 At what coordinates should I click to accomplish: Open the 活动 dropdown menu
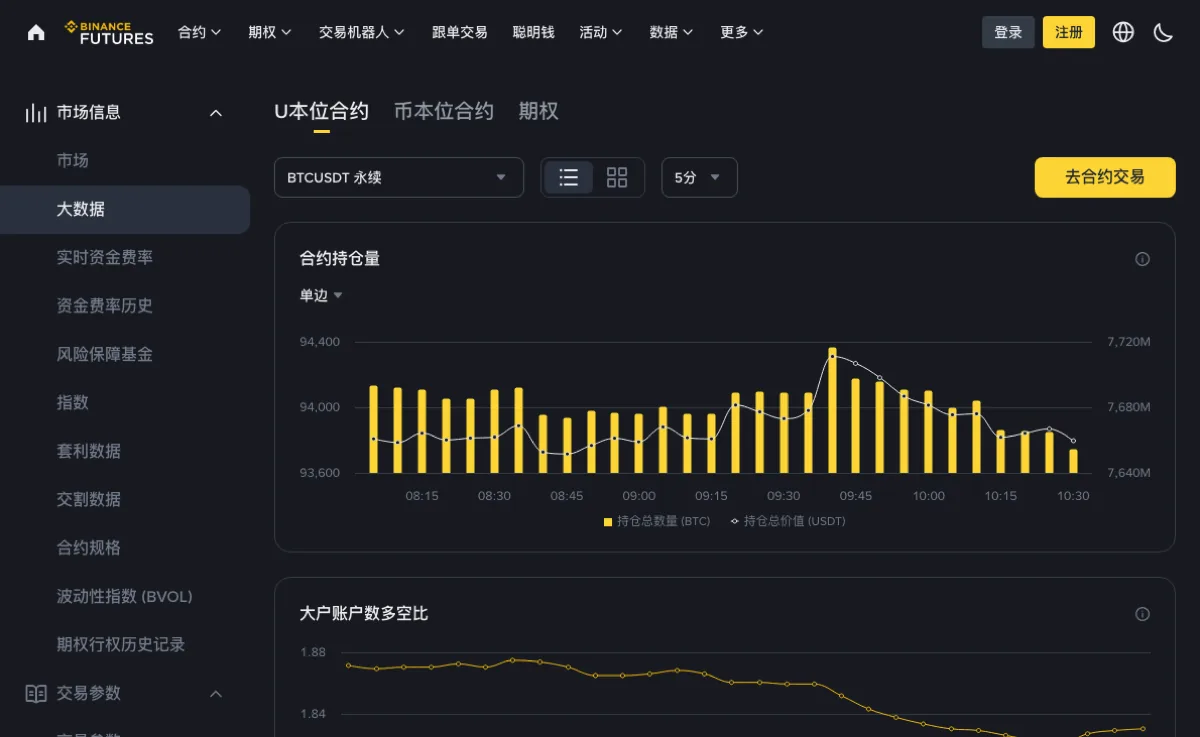[x=601, y=32]
